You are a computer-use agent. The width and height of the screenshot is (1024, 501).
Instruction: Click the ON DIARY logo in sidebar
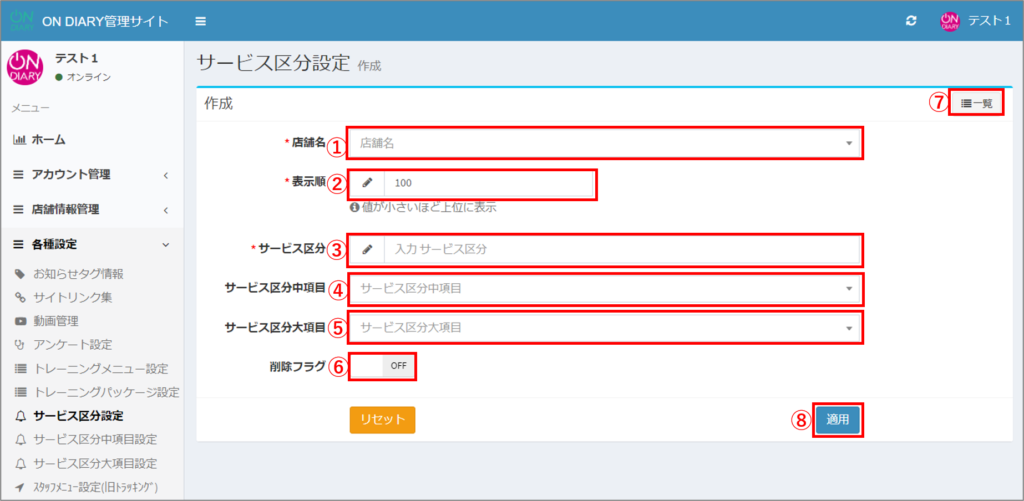[25, 67]
